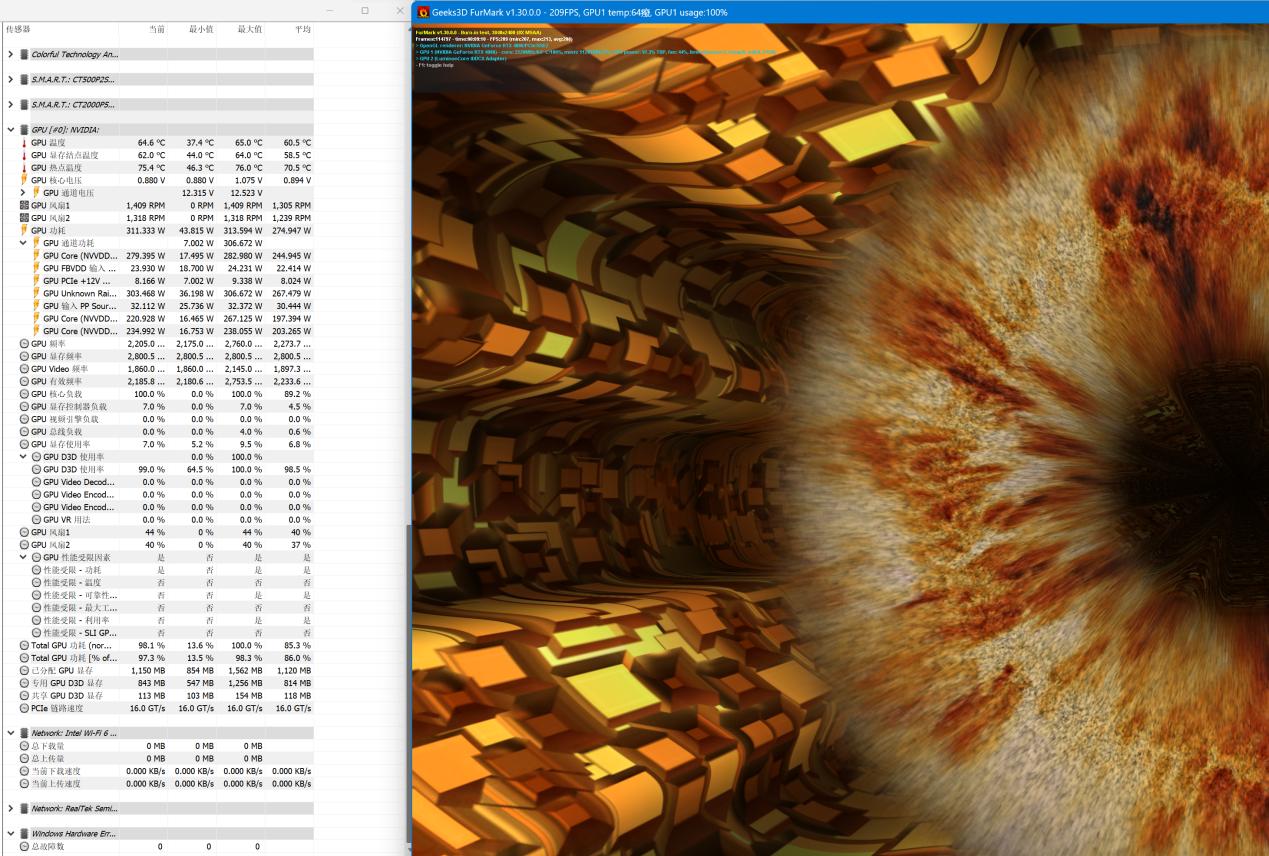Click the thermometer icon beside GPU 温度
Viewport: 1269px width, 856px height.
(x=24, y=143)
